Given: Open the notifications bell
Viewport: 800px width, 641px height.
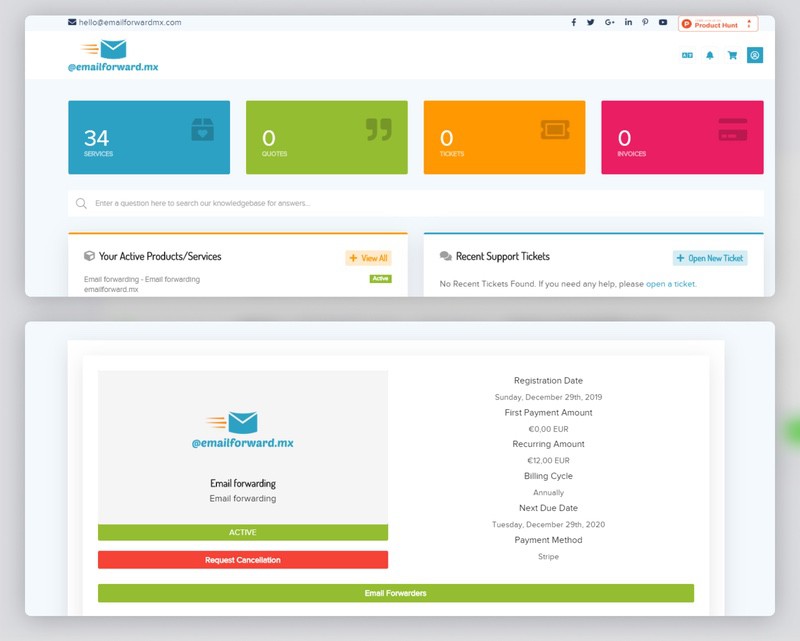Looking at the screenshot, I should point(710,55).
